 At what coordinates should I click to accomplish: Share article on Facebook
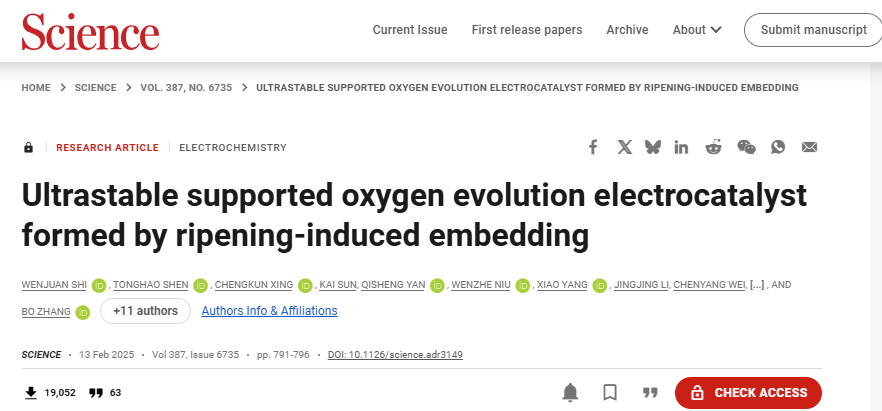pyautogui.click(x=593, y=147)
